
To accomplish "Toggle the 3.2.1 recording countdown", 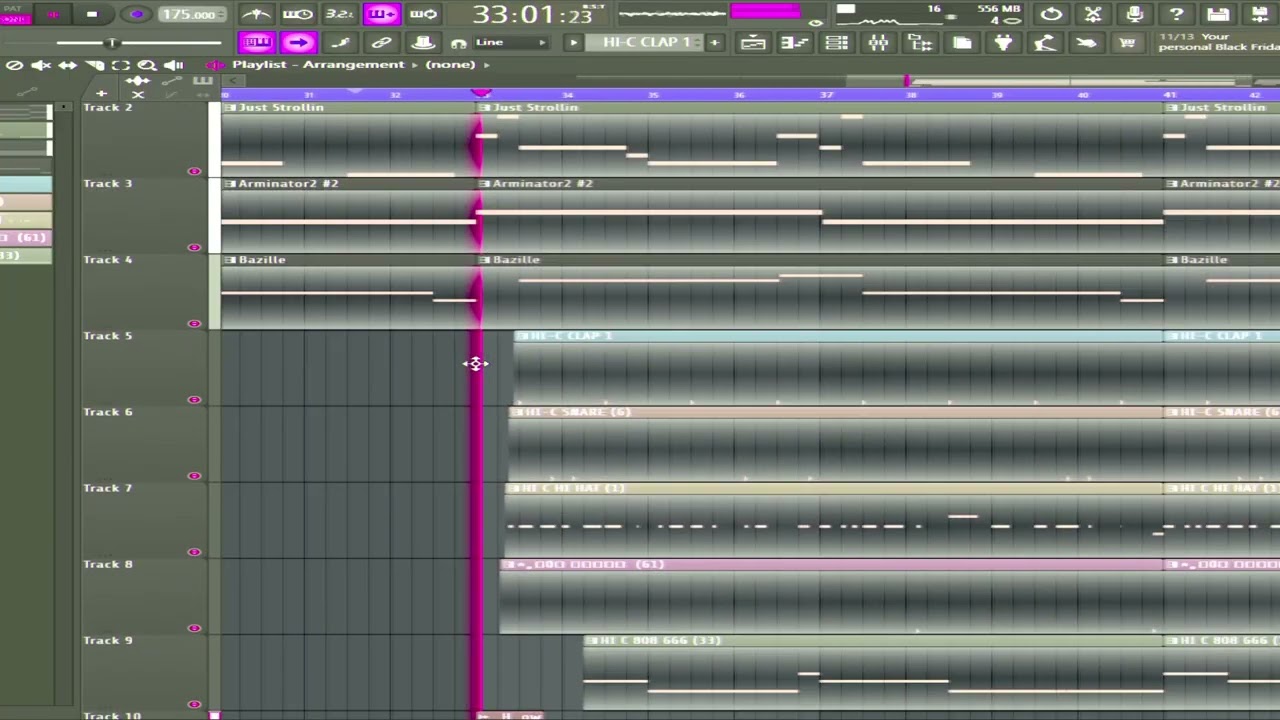I will pyautogui.click(x=339, y=14).
